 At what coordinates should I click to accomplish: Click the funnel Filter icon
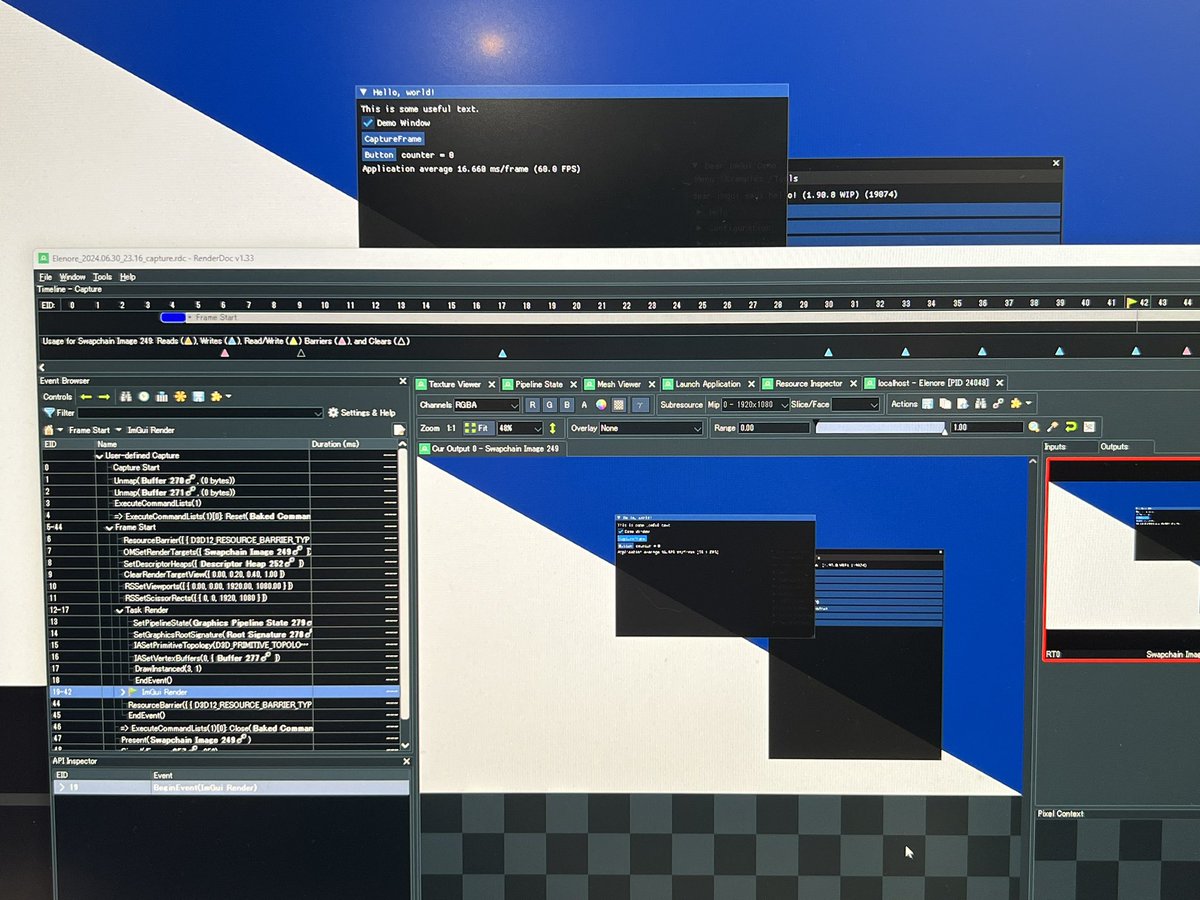pyautogui.click(x=49, y=413)
